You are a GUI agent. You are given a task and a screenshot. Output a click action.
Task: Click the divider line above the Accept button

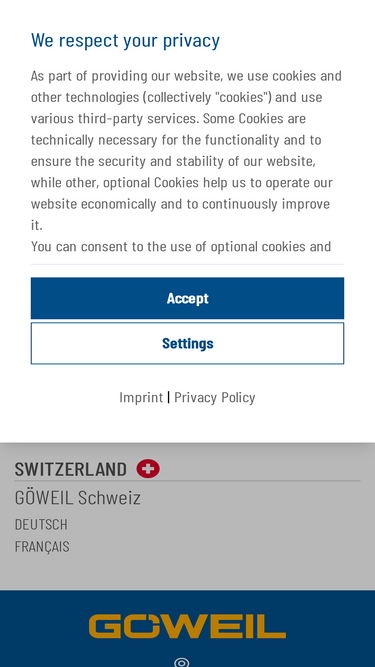[x=188, y=265]
